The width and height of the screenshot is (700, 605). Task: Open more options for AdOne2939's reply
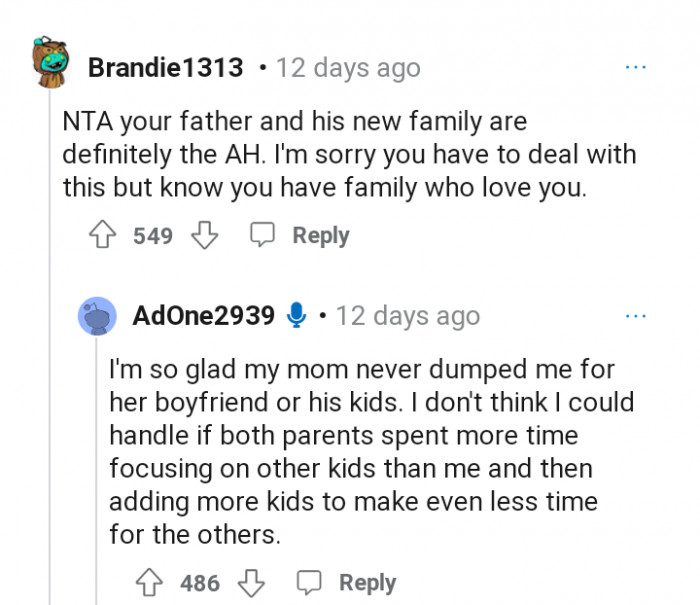[635, 316]
